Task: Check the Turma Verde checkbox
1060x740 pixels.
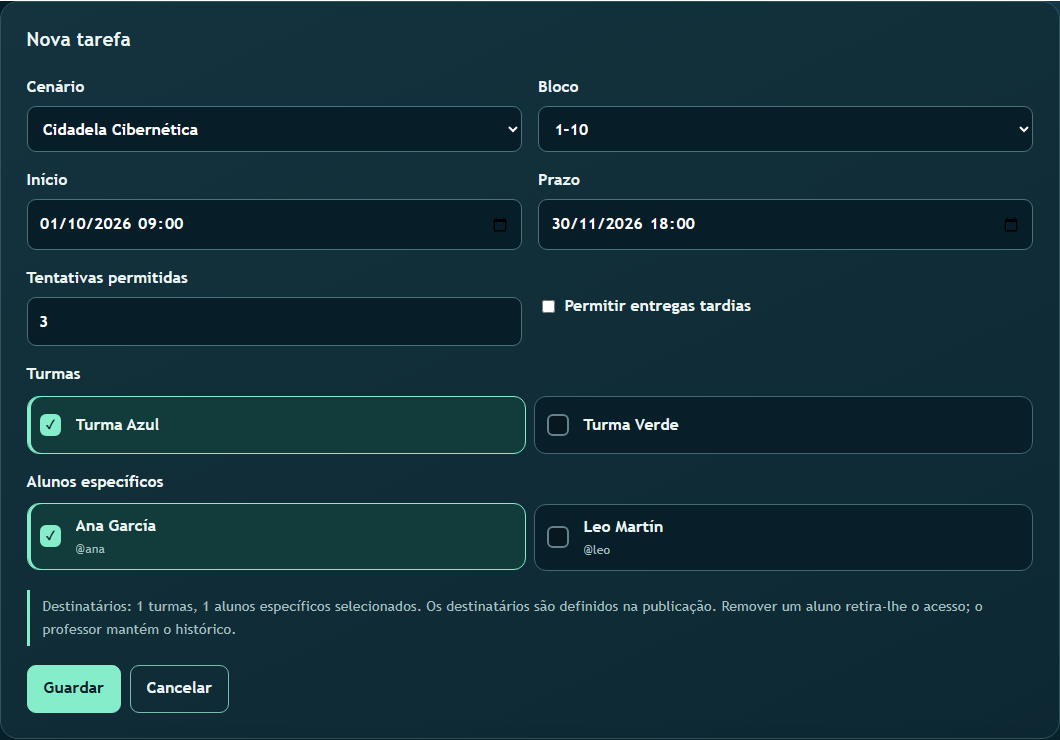Action: click(558, 425)
